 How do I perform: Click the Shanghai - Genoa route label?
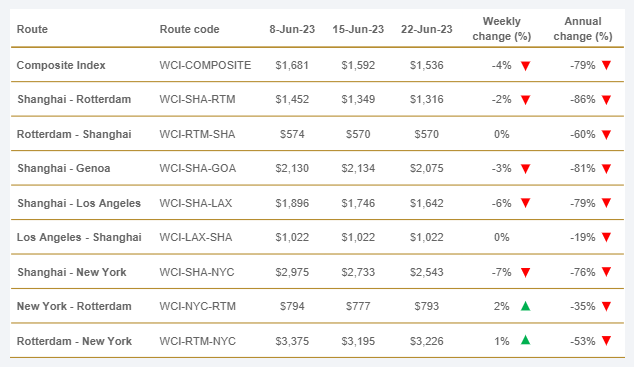click(63, 168)
